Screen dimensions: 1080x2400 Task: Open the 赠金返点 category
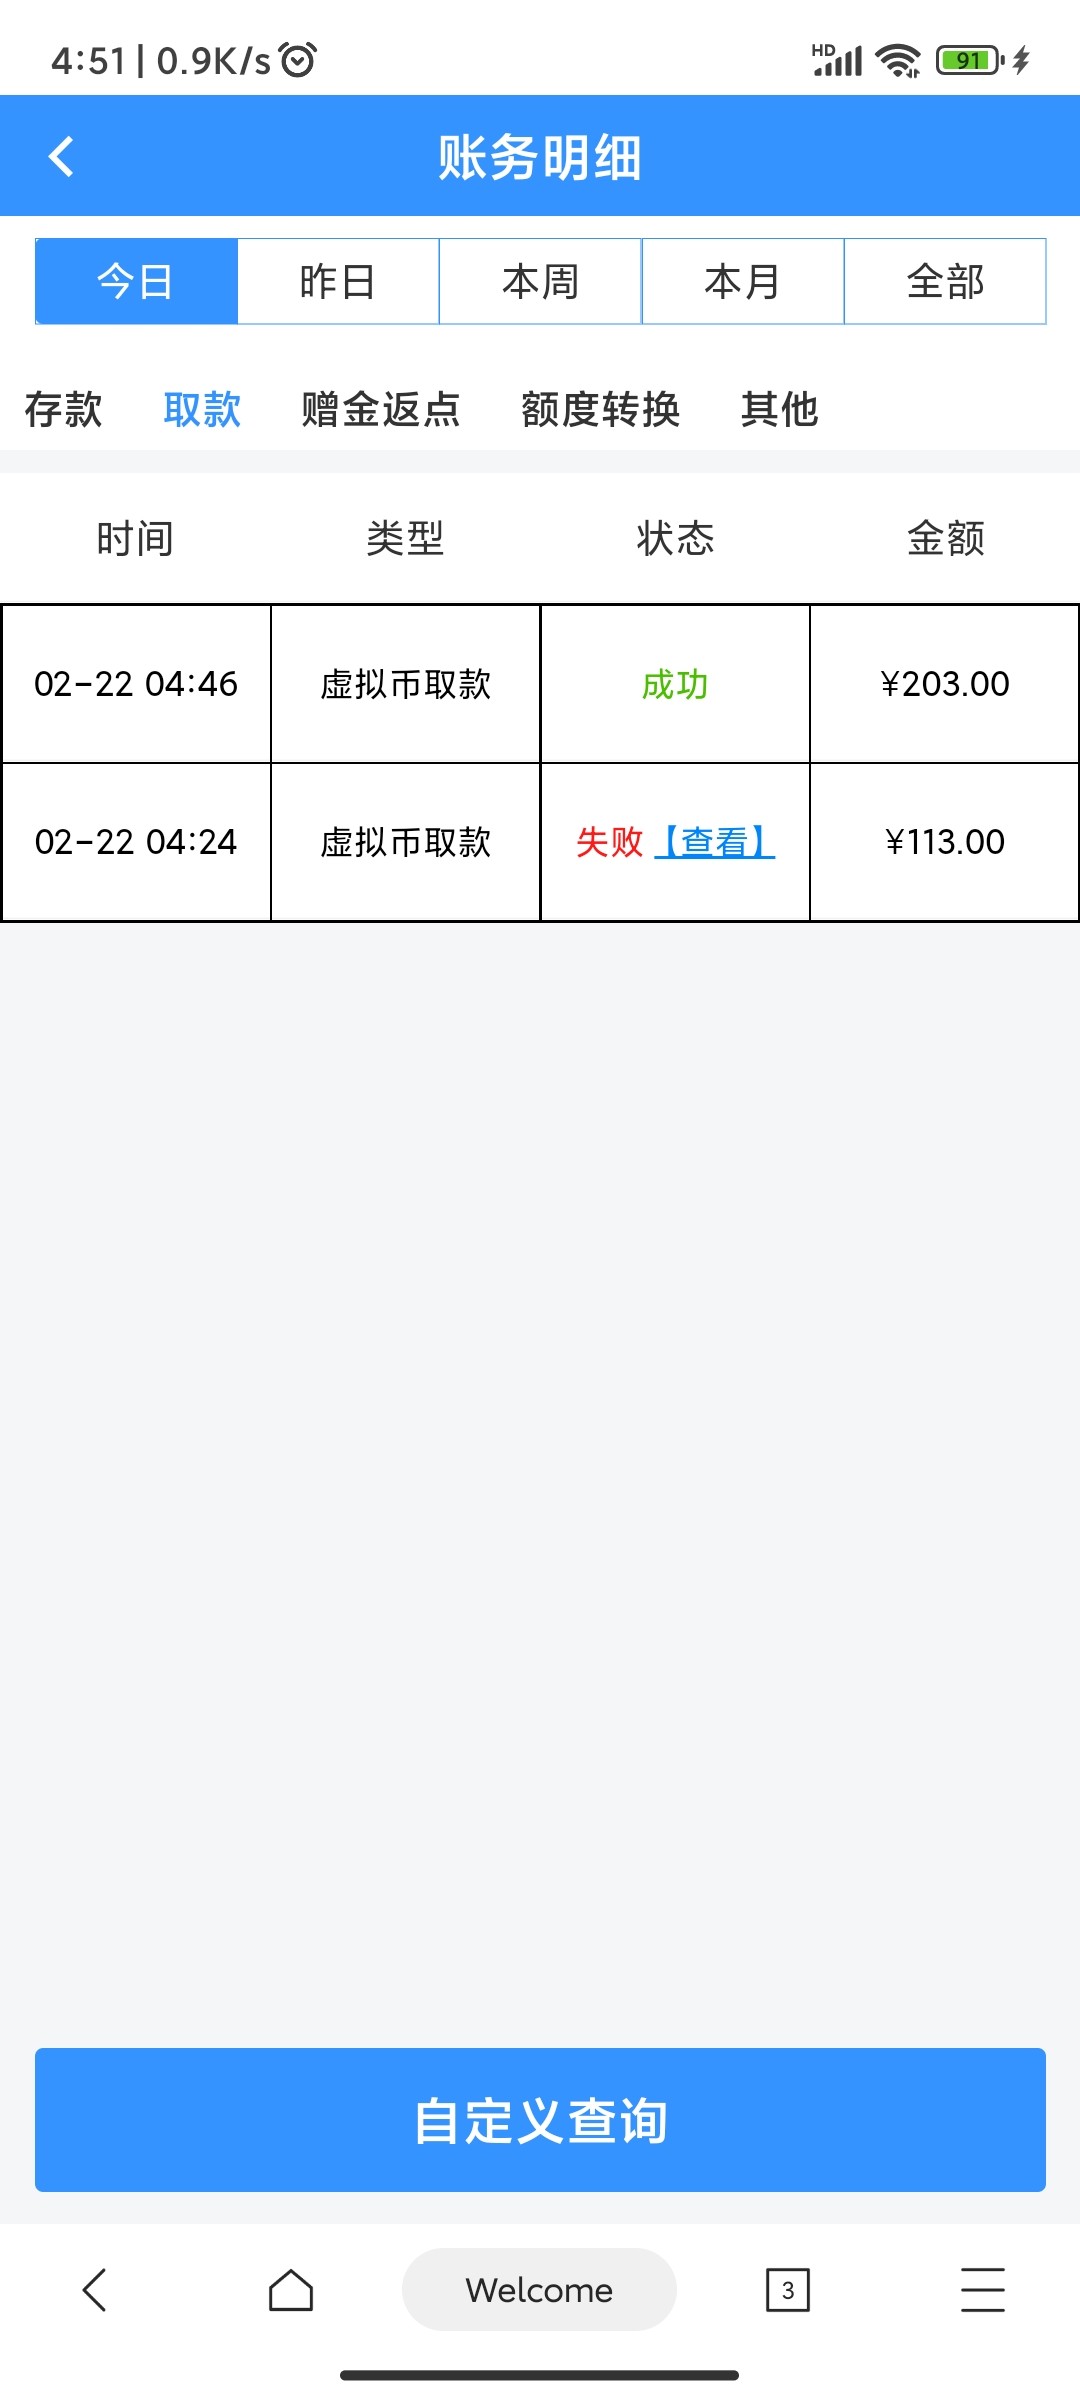tap(380, 410)
